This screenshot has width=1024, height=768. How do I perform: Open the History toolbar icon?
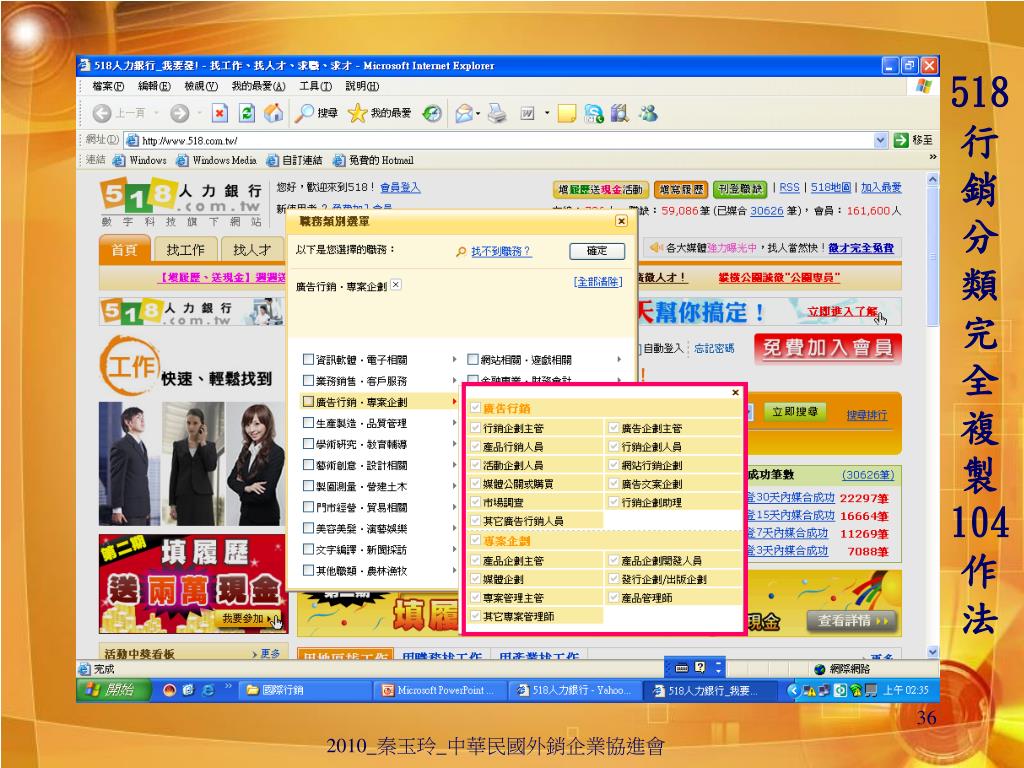[432, 114]
